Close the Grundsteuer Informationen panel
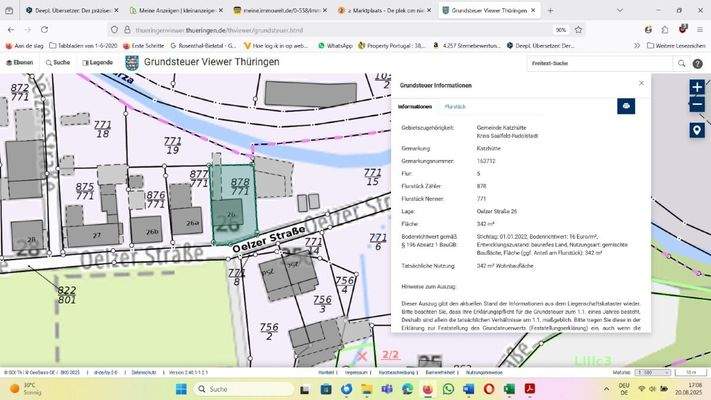 641,83
